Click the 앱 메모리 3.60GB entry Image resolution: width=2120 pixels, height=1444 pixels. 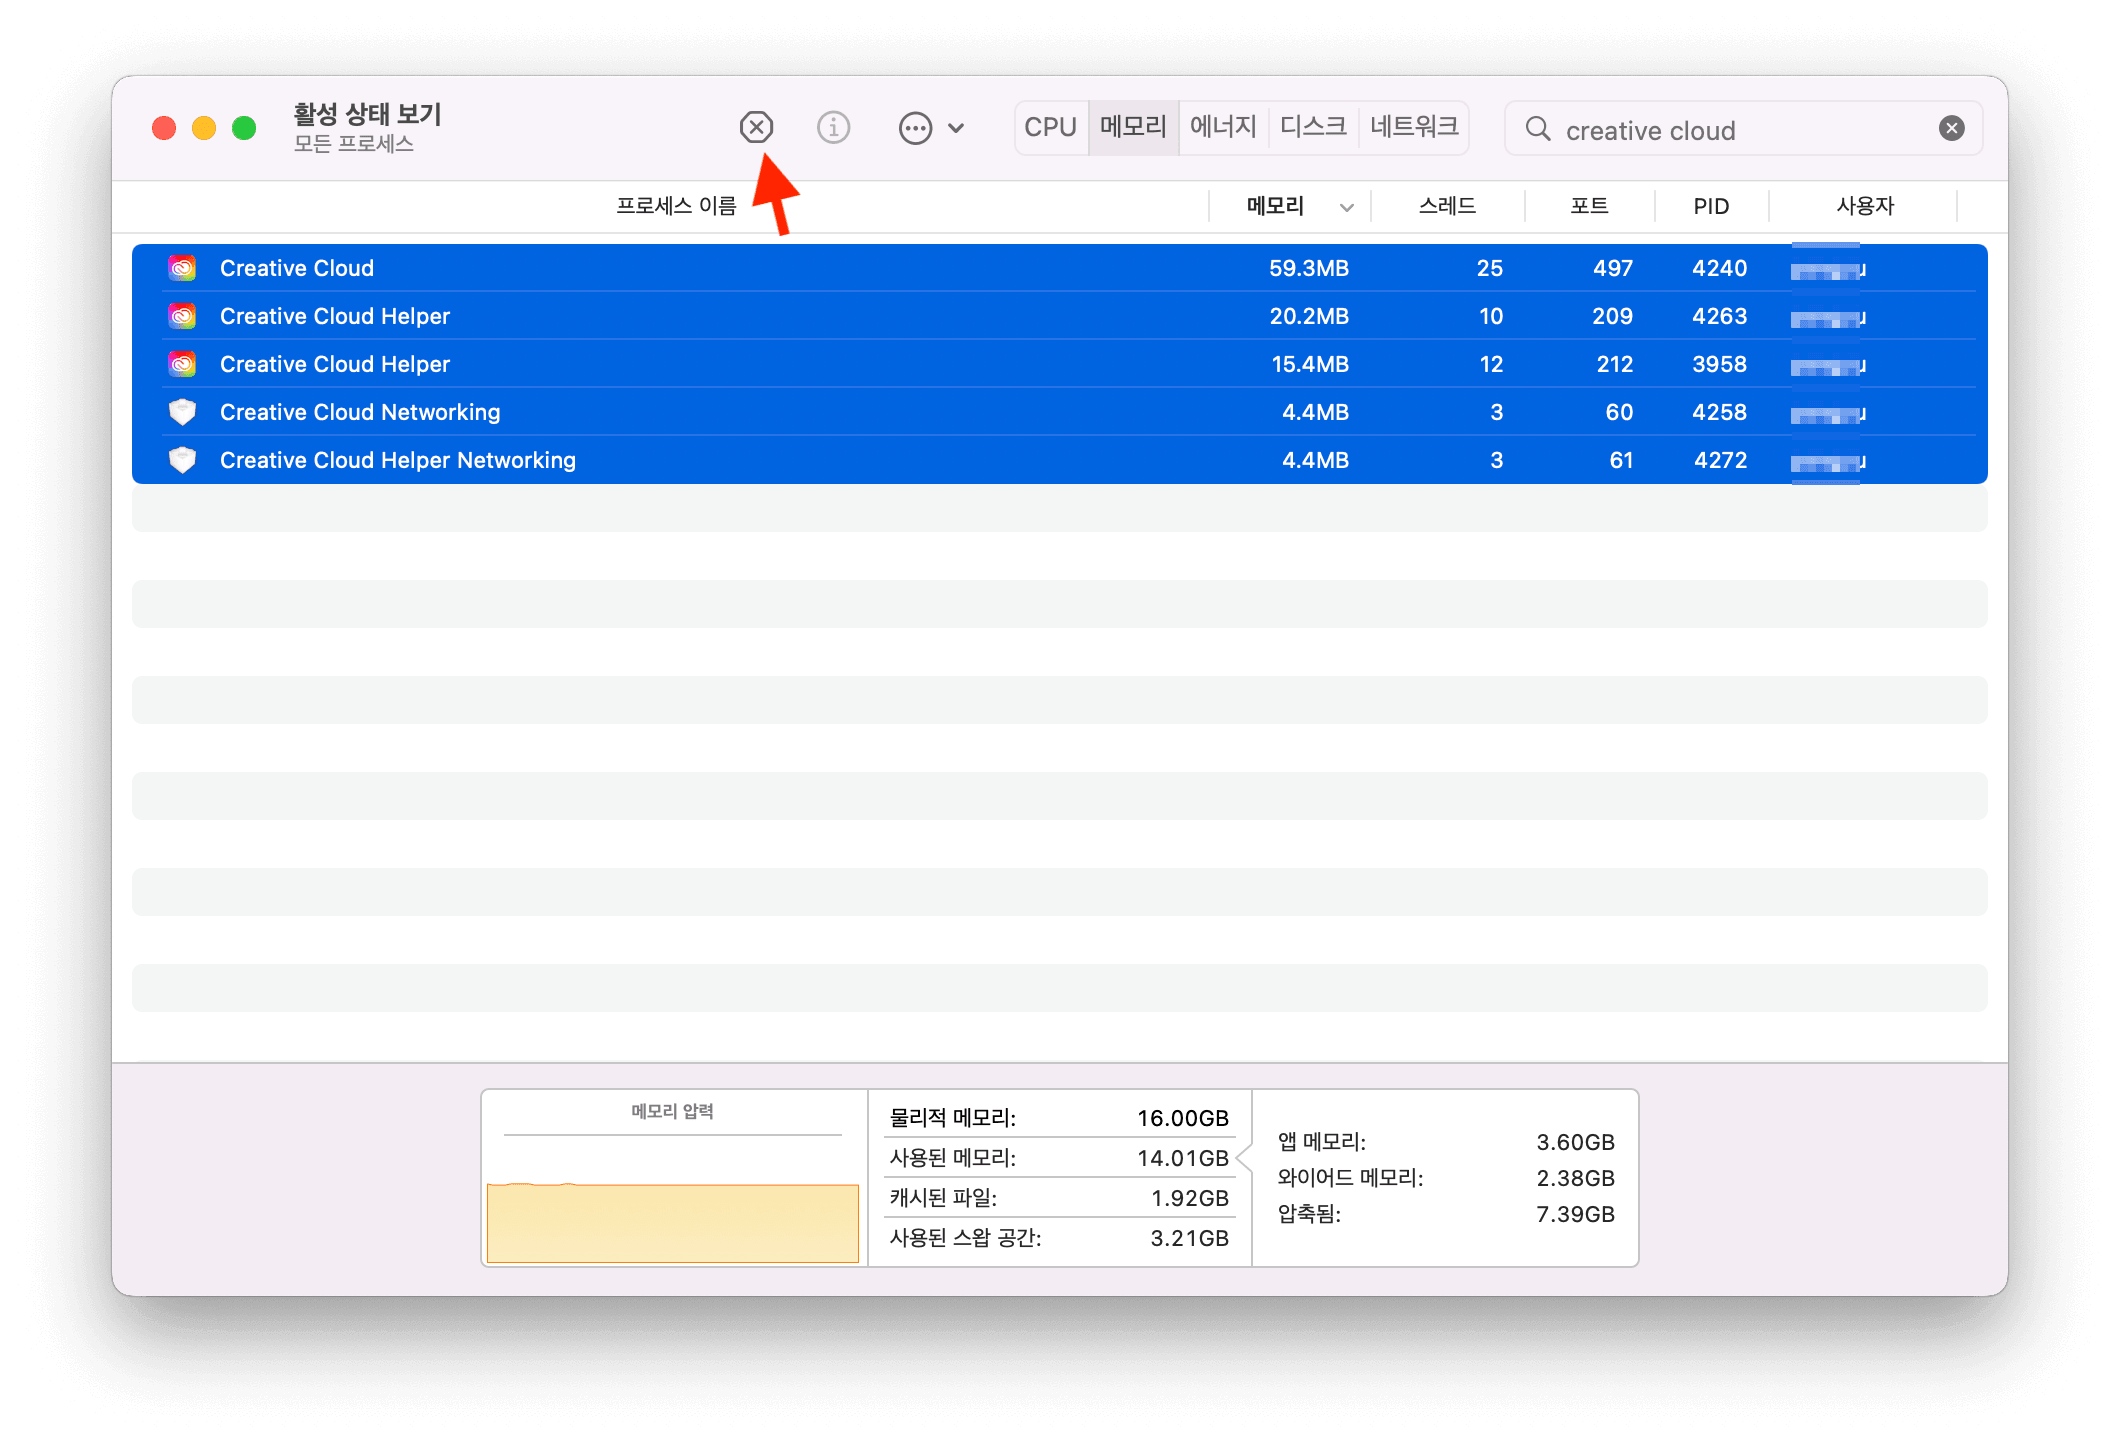pos(1446,1142)
